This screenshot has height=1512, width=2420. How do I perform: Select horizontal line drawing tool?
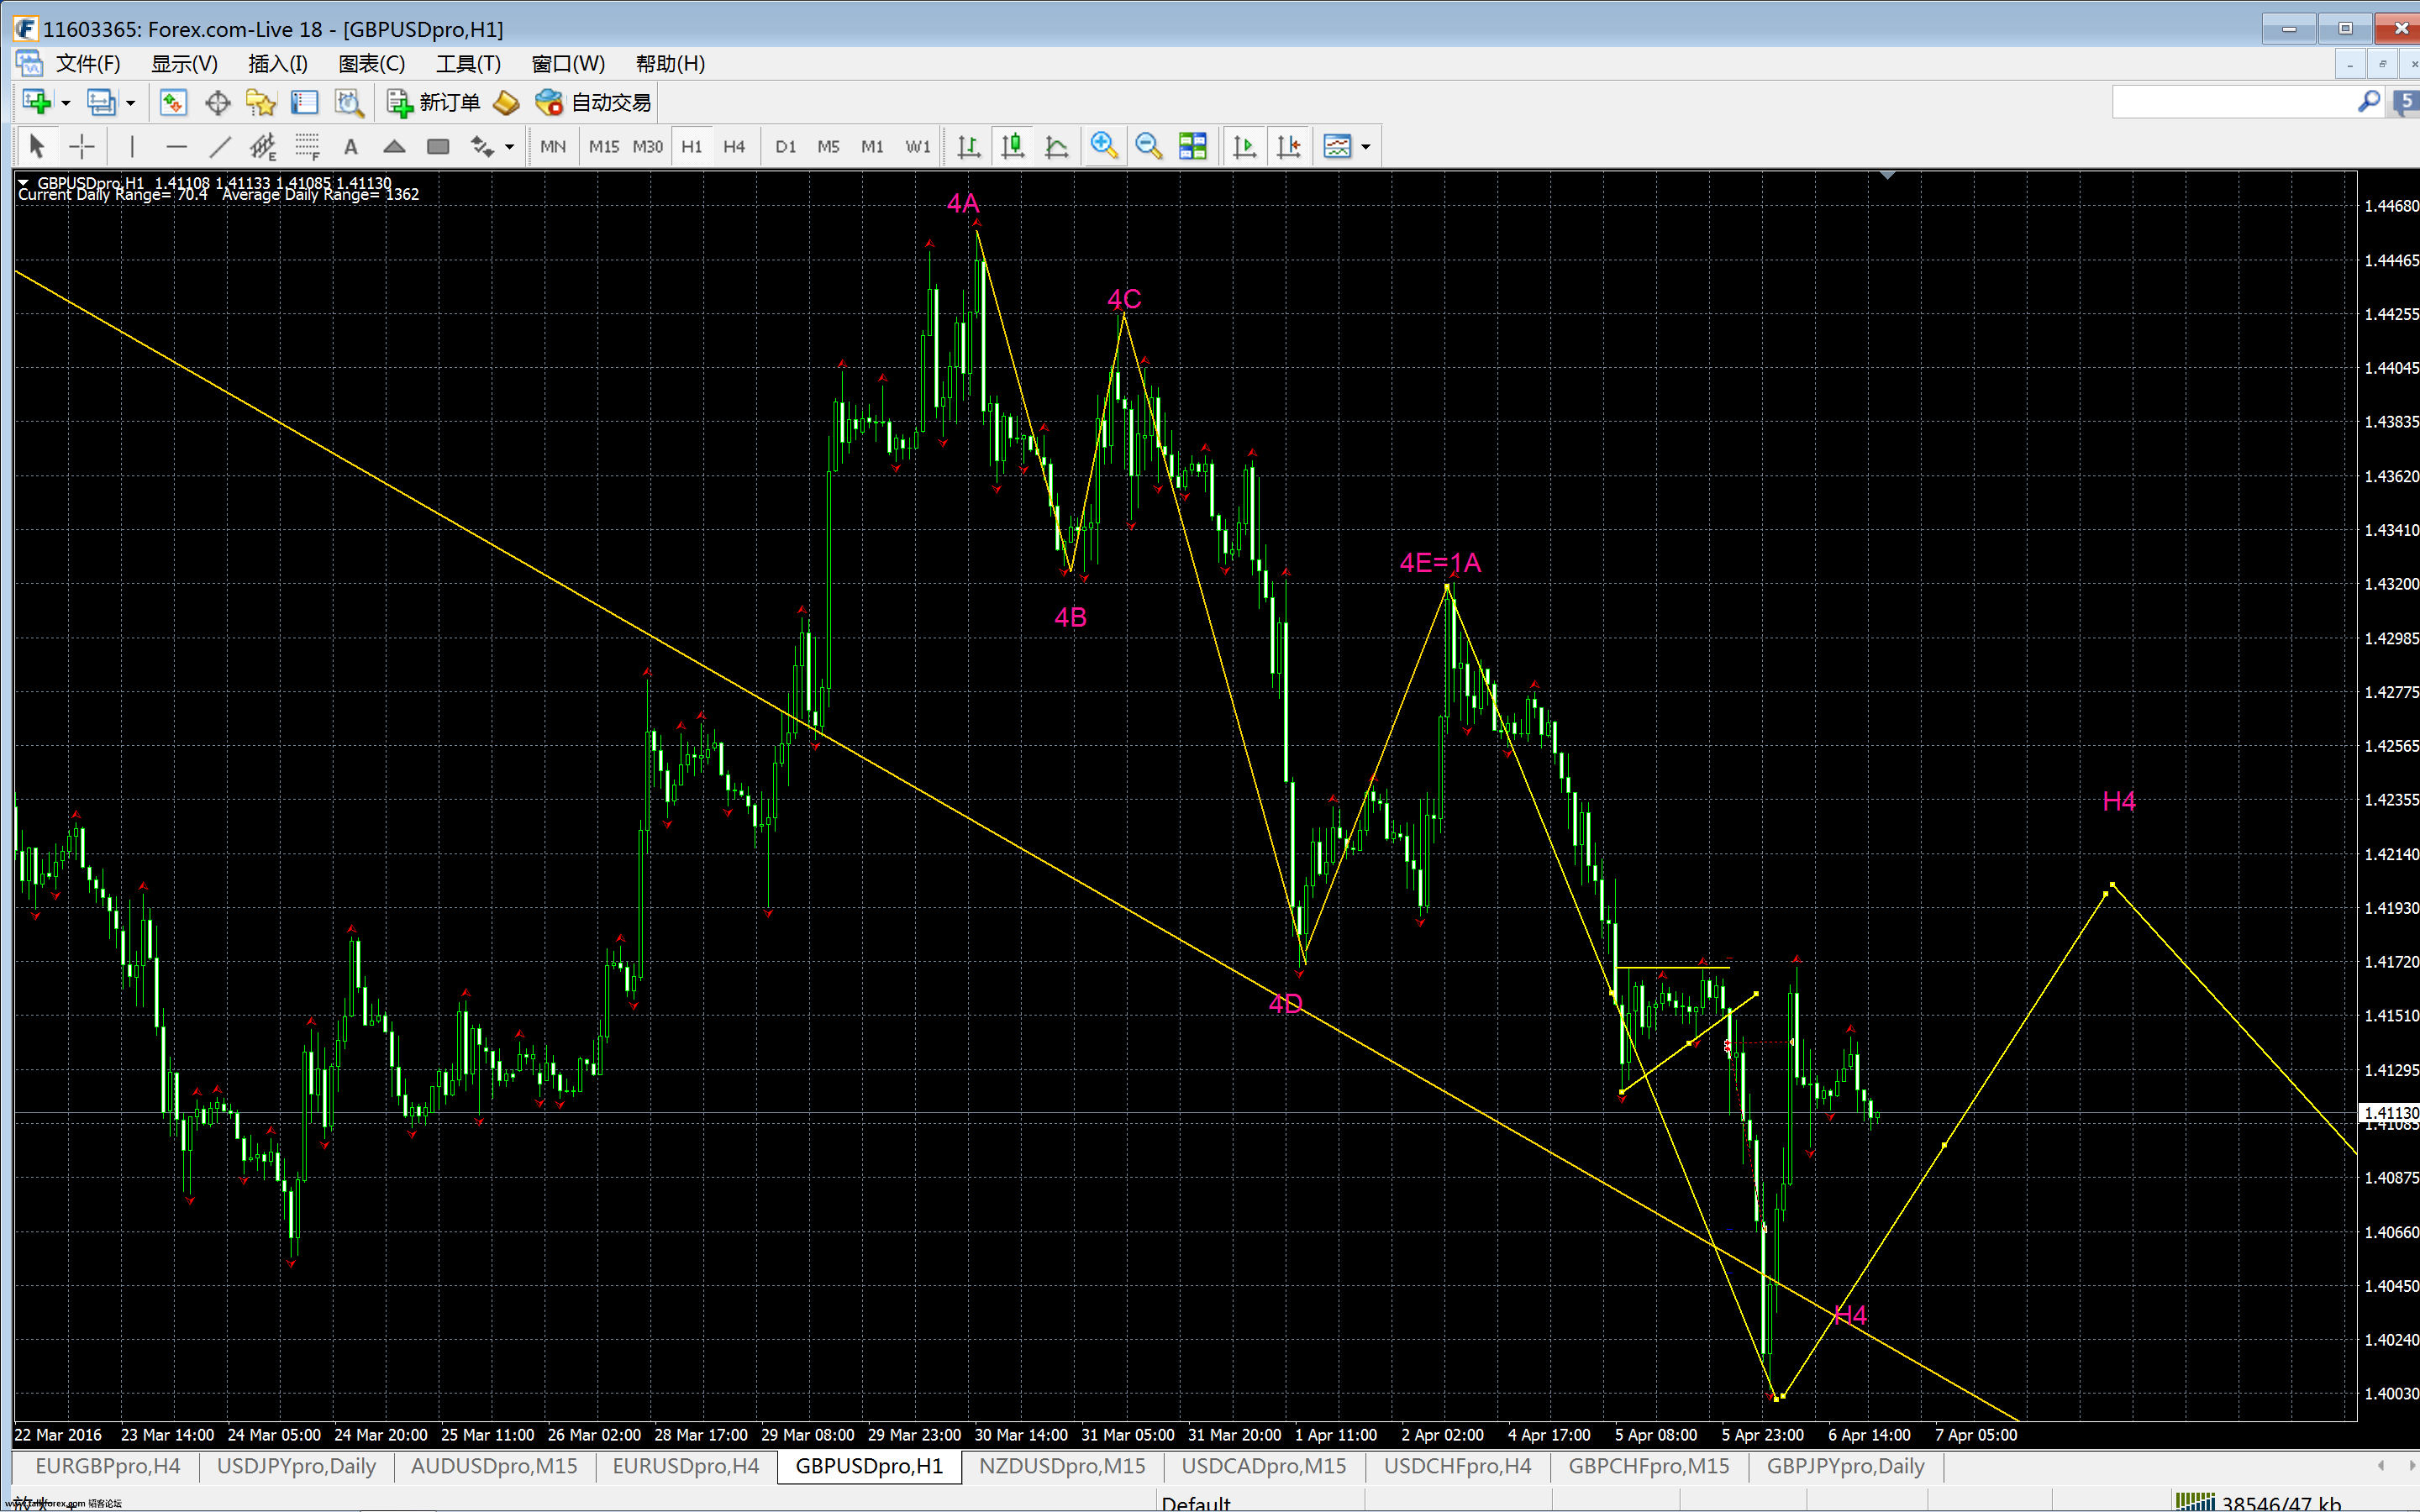pos(176,147)
